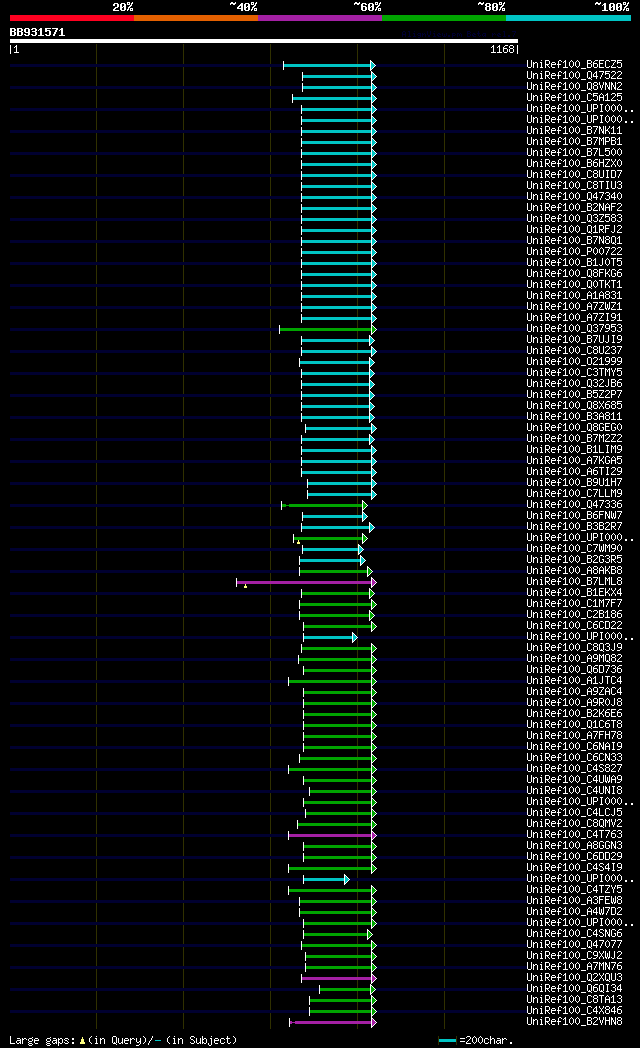The height and width of the screenshot is (1048, 640).
Task: Click the cyan ~100% identity legend segment
Action: (x=569, y=18)
